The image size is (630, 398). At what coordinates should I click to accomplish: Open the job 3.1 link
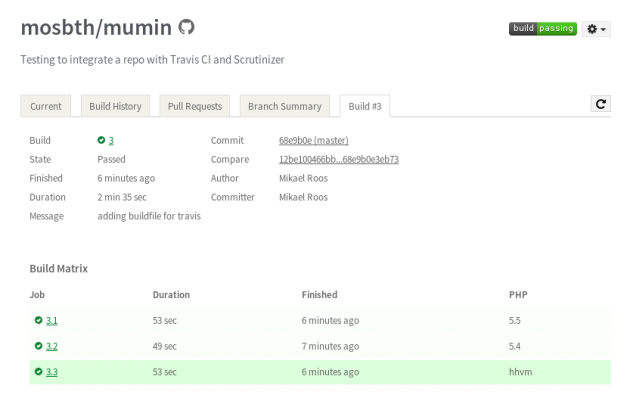(x=52, y=320)
